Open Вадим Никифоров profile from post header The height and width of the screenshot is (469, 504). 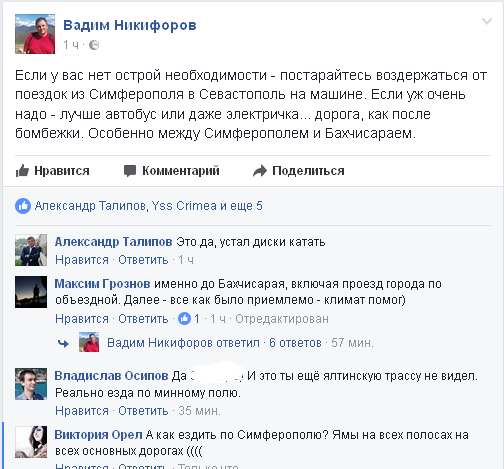click(x=130, y=25)
